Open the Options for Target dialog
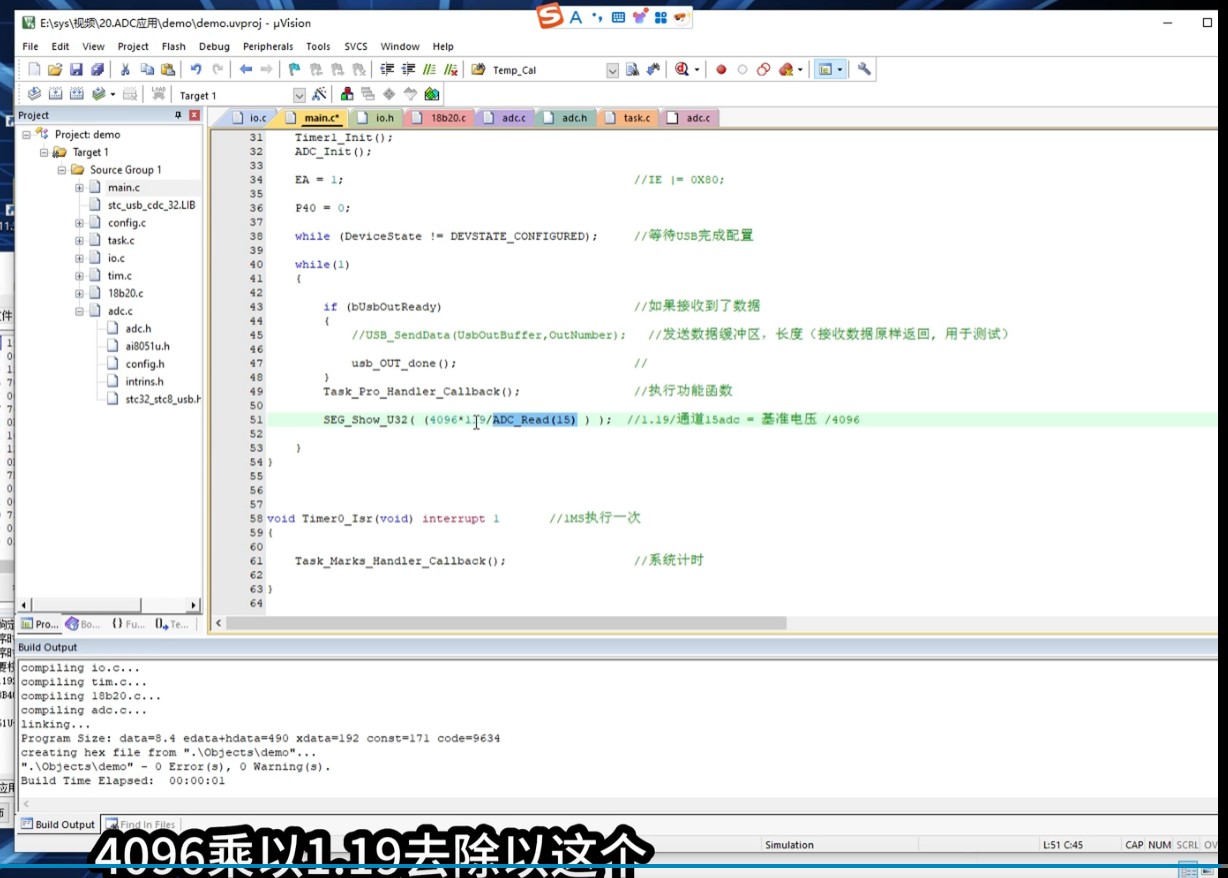The width and height of the screenshot is (1228, 878). (x=320, y=94)
